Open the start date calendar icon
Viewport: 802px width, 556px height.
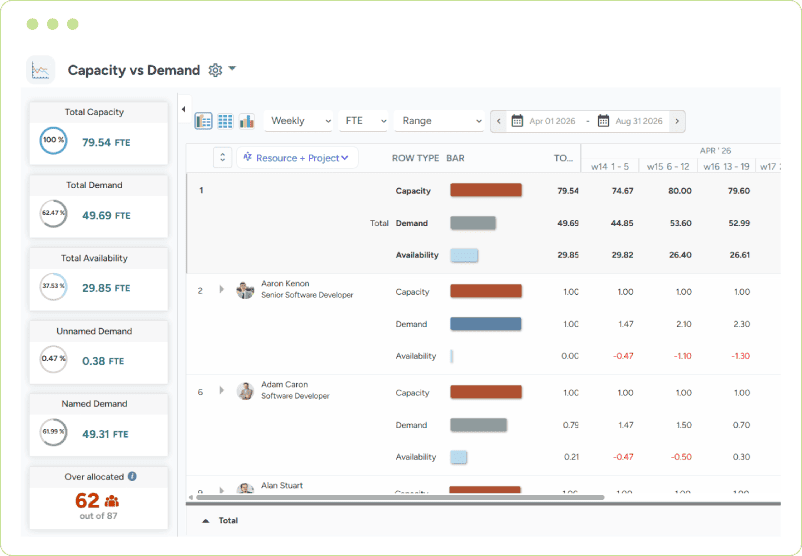[x=517, y=121]
